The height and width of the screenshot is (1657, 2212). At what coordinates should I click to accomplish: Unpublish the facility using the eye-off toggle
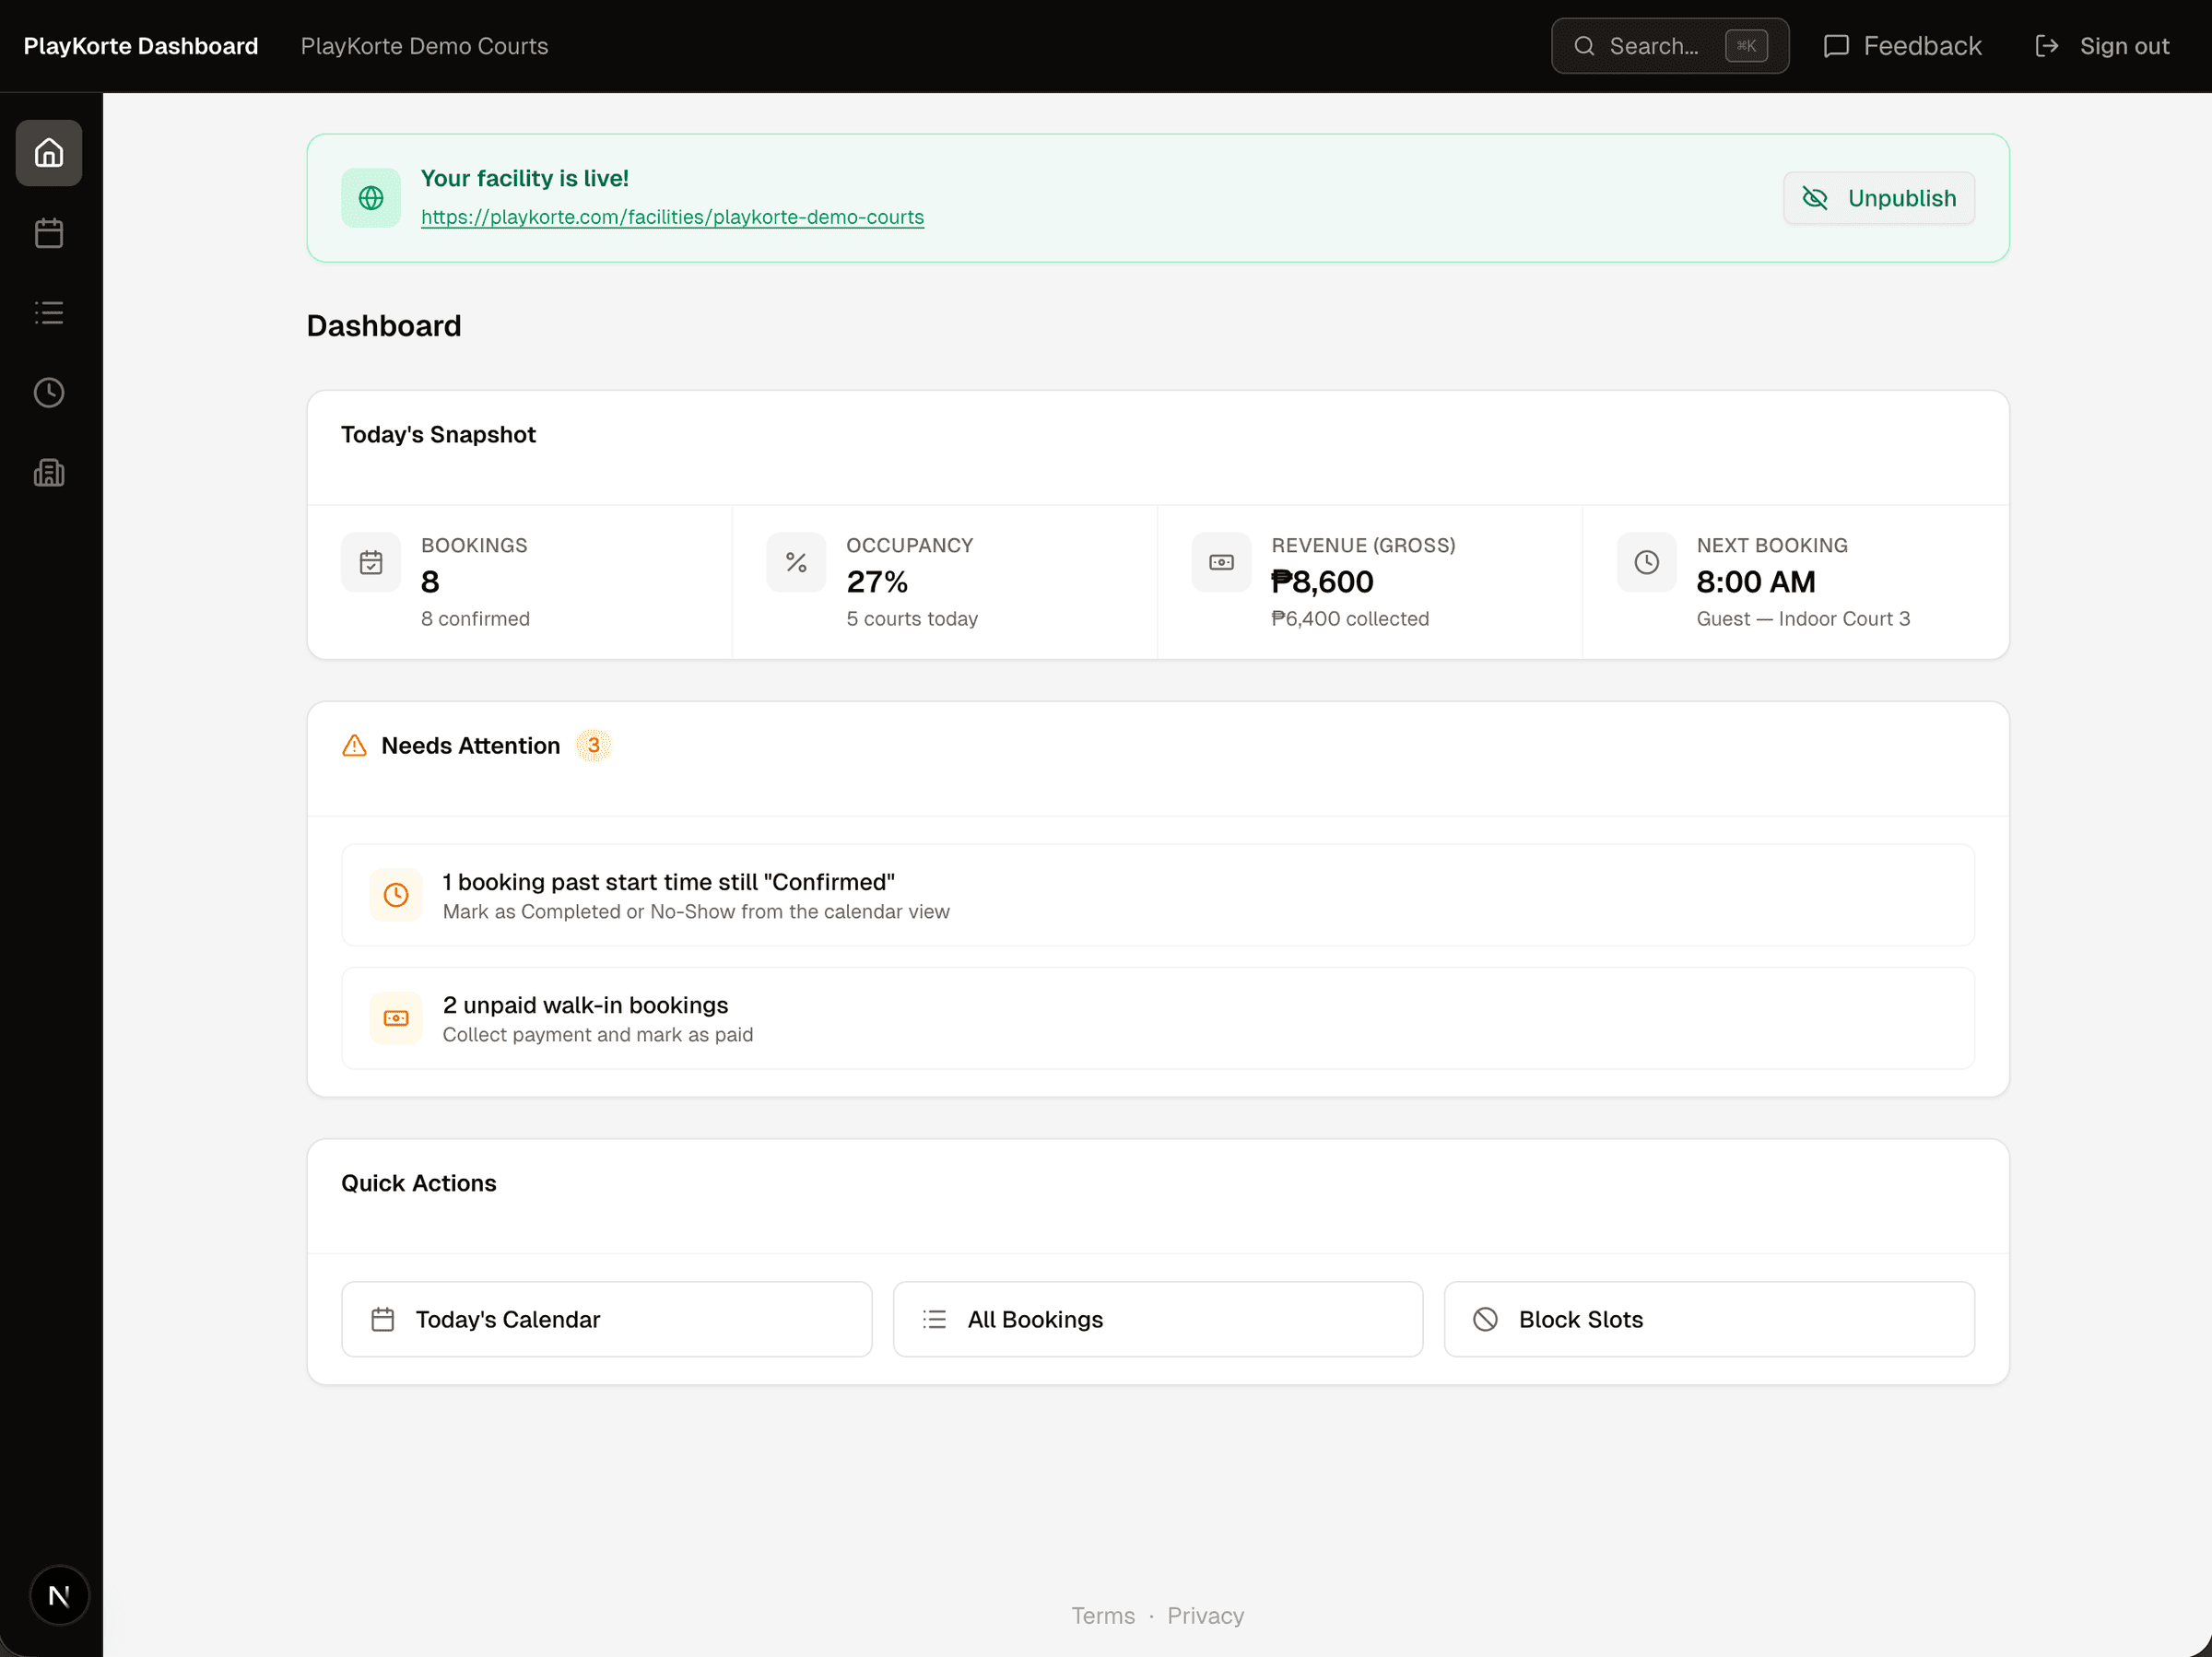click(1878, 197)
